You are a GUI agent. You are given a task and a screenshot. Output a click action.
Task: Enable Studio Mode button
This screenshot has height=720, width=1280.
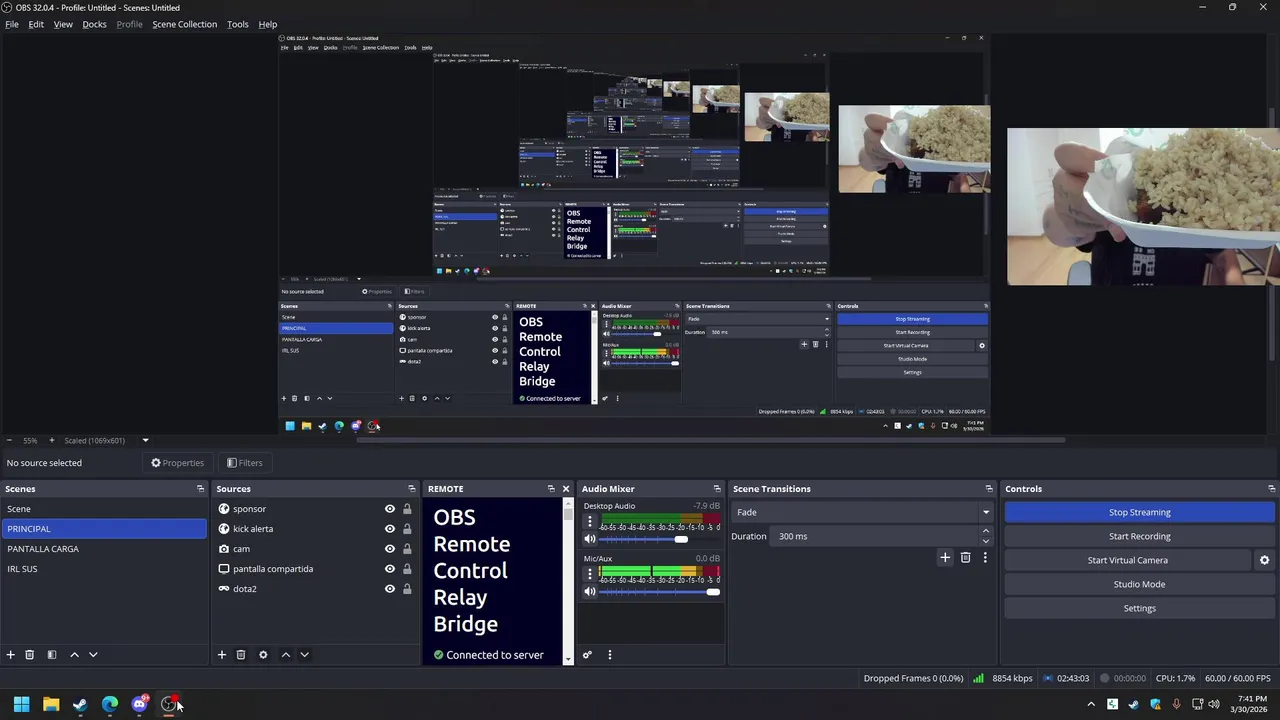pos(1139,584)
